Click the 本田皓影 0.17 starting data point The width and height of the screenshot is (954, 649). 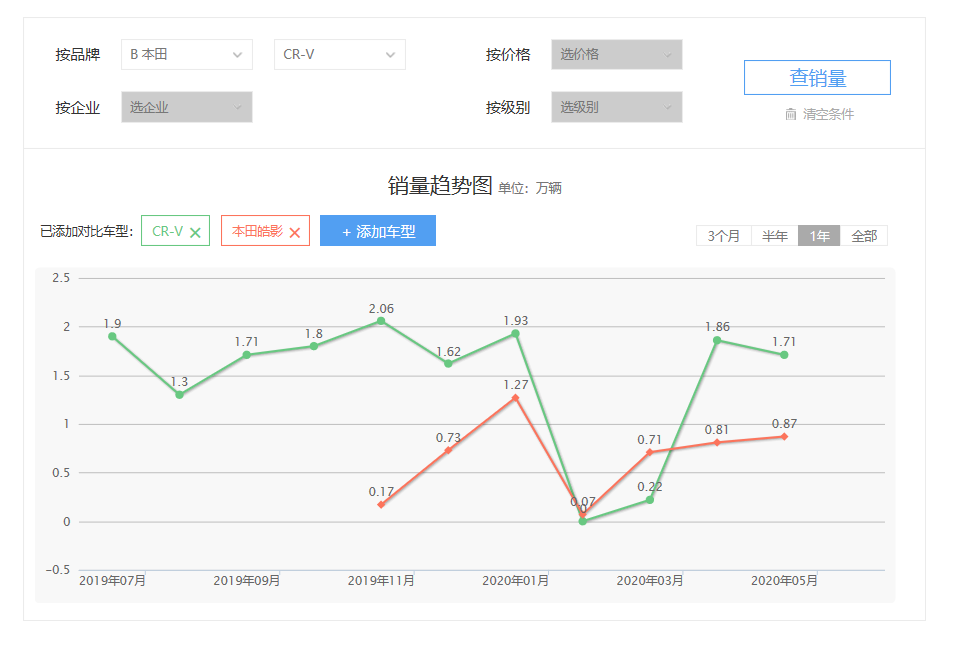click(381, 505)
